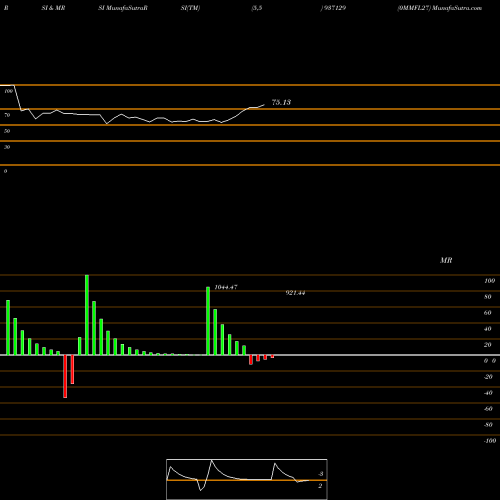Click the green bar beside 1044.47
Viewport: 500px width, 500px height.
tap(208, 321)
